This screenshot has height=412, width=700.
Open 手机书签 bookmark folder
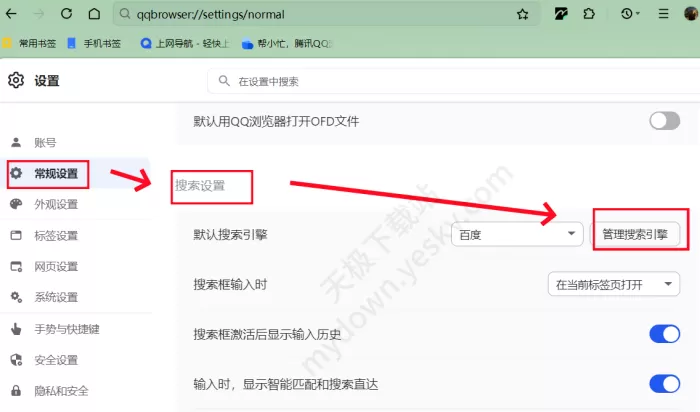coord(94,43)
